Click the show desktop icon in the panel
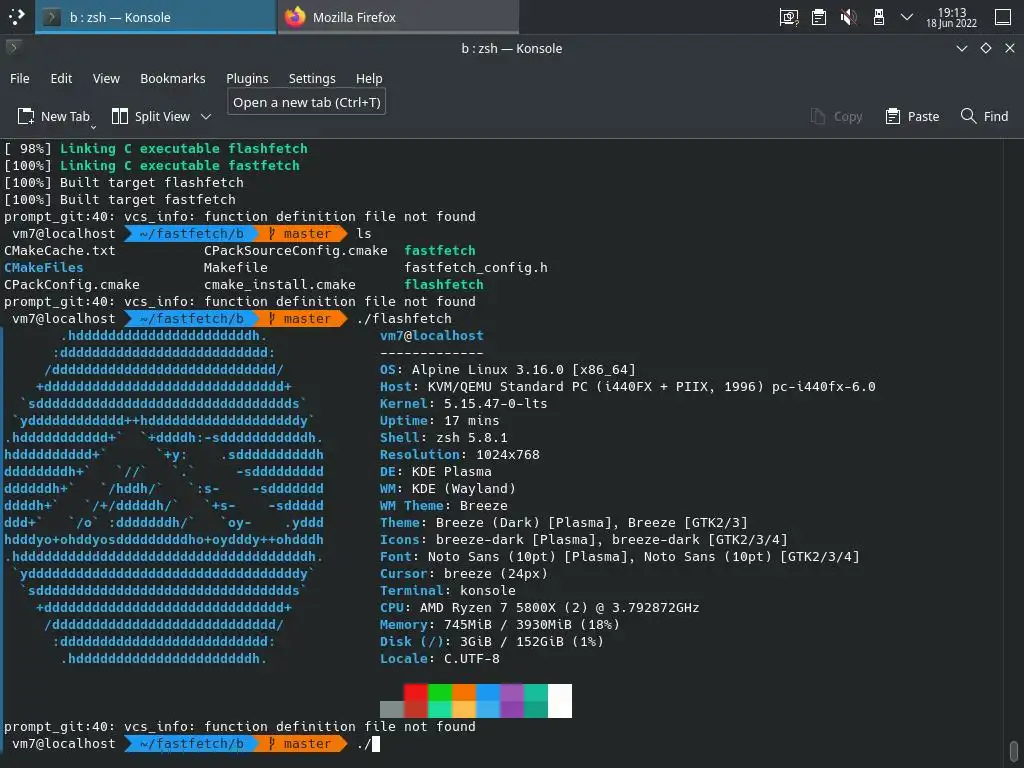Viewport: 1024px width, 768px height. tap(1003, 17)
